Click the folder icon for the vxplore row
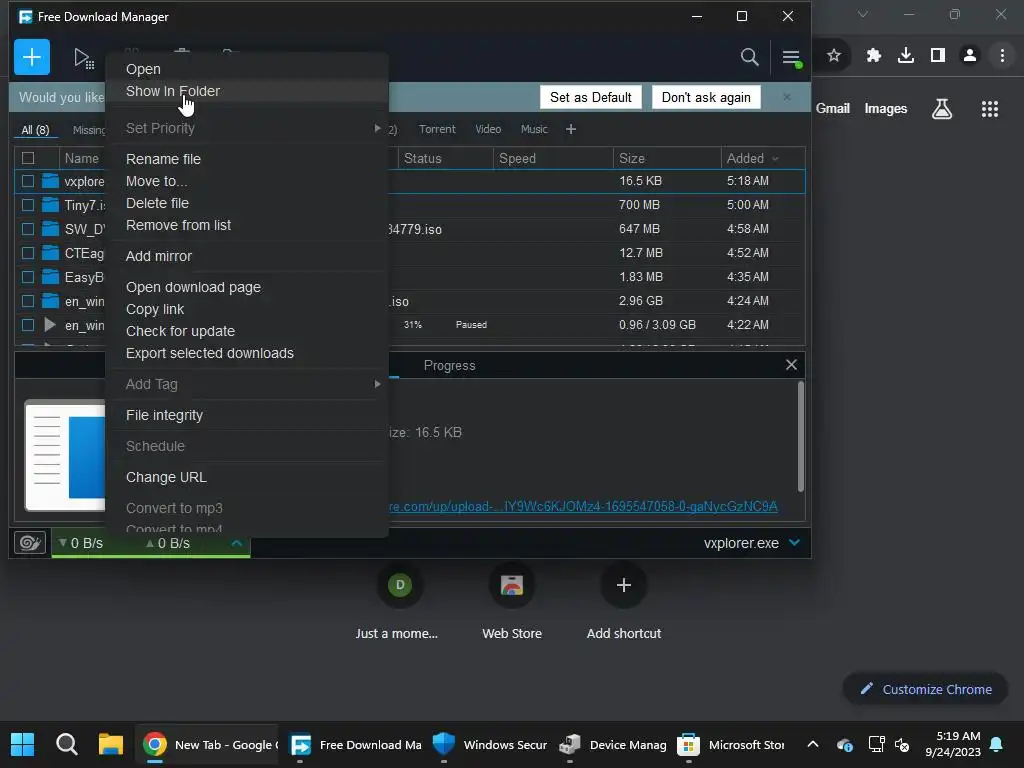This screenshot has width=1024, height=768. tap(50, 181)
